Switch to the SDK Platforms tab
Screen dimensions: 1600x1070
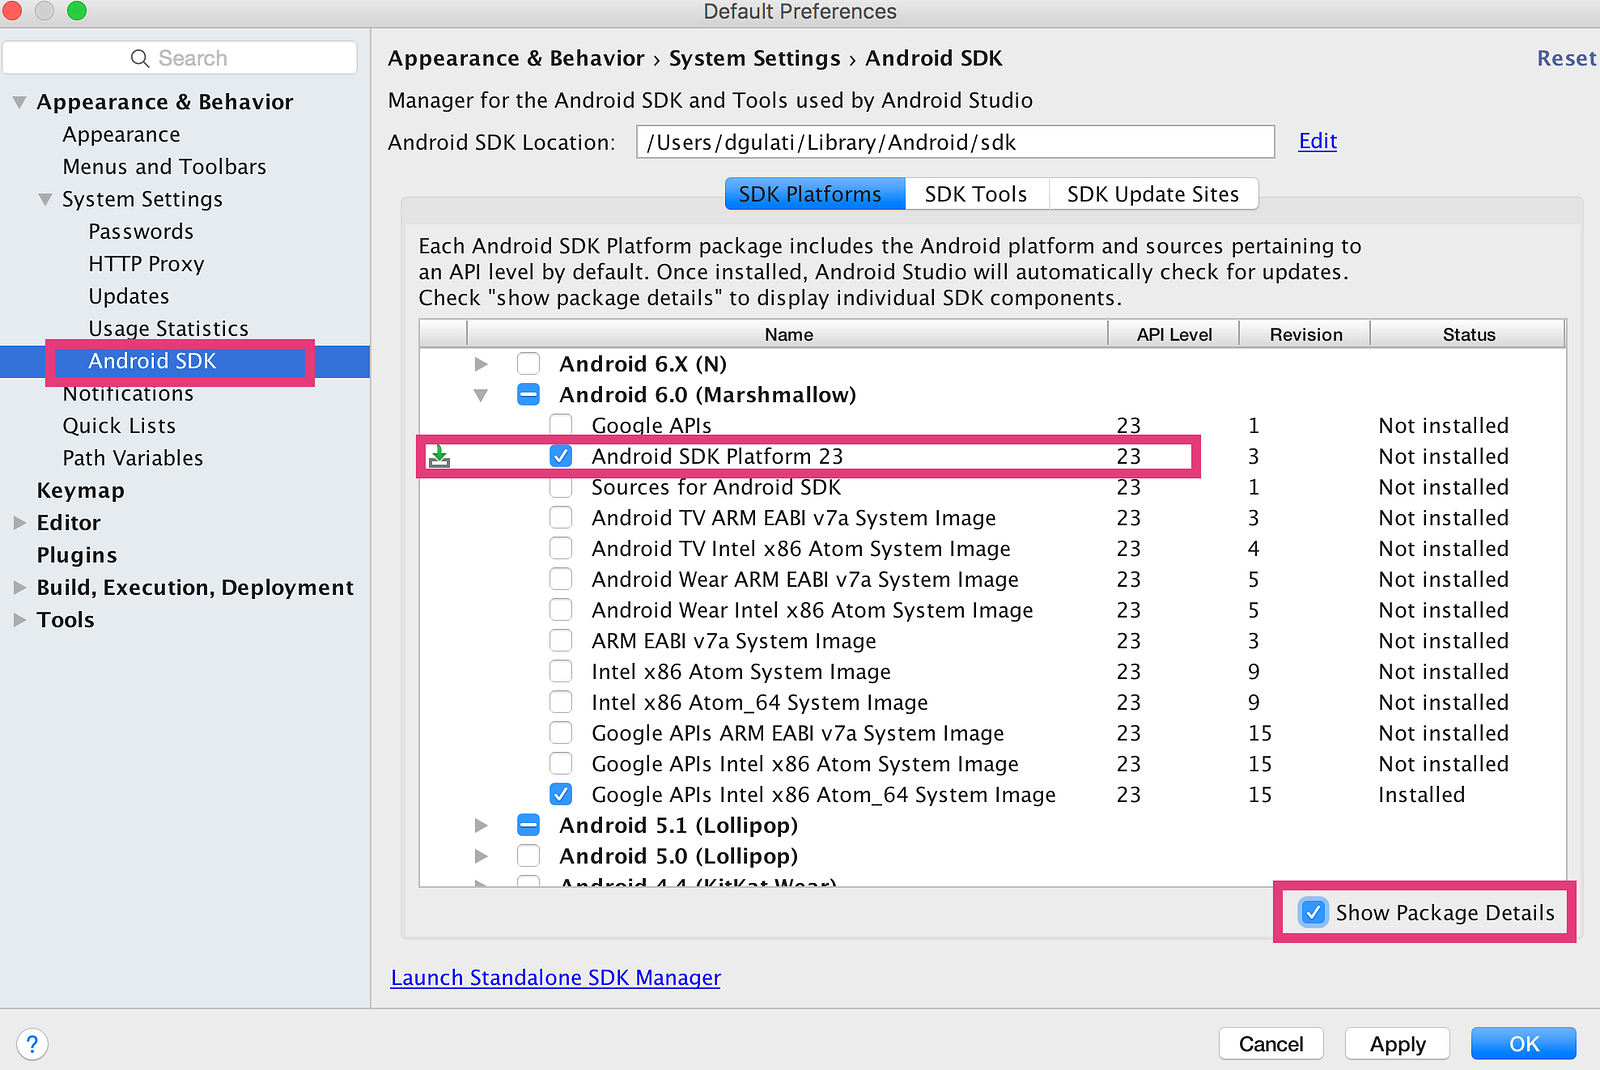(815, 194)
